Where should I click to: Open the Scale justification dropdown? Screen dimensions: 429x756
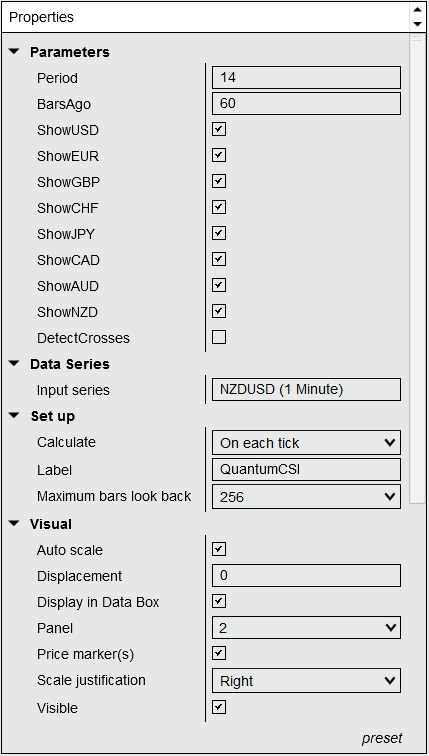306,681
